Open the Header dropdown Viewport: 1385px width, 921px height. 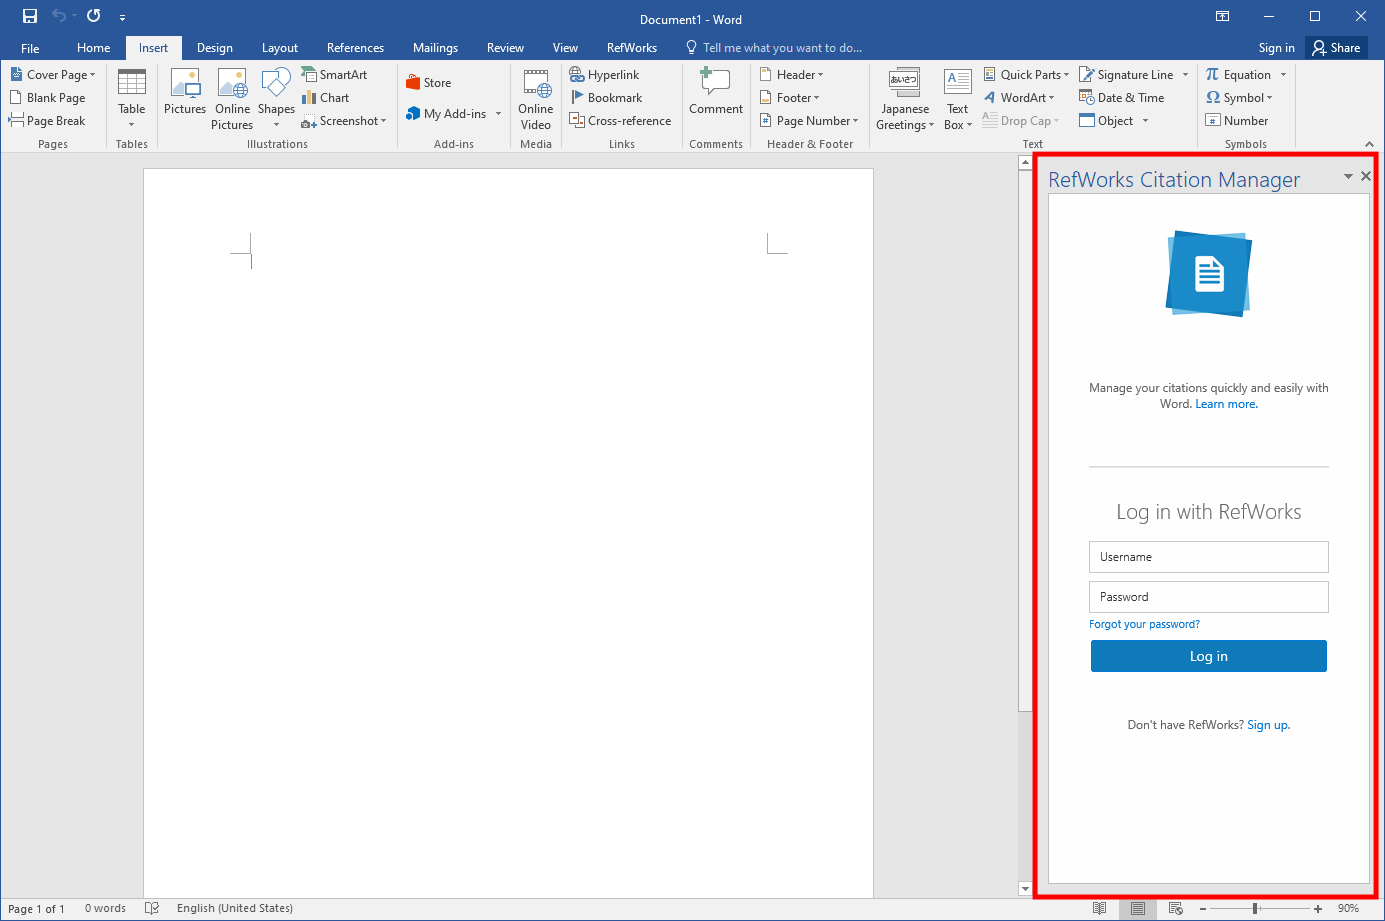(791, 75)
